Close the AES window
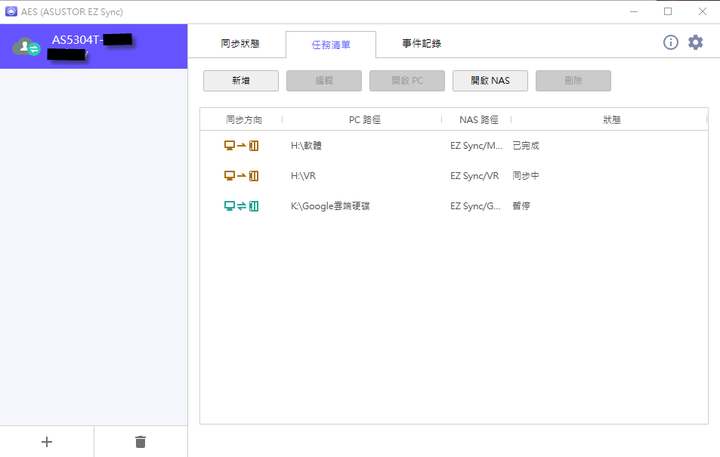 coord(703,11)
